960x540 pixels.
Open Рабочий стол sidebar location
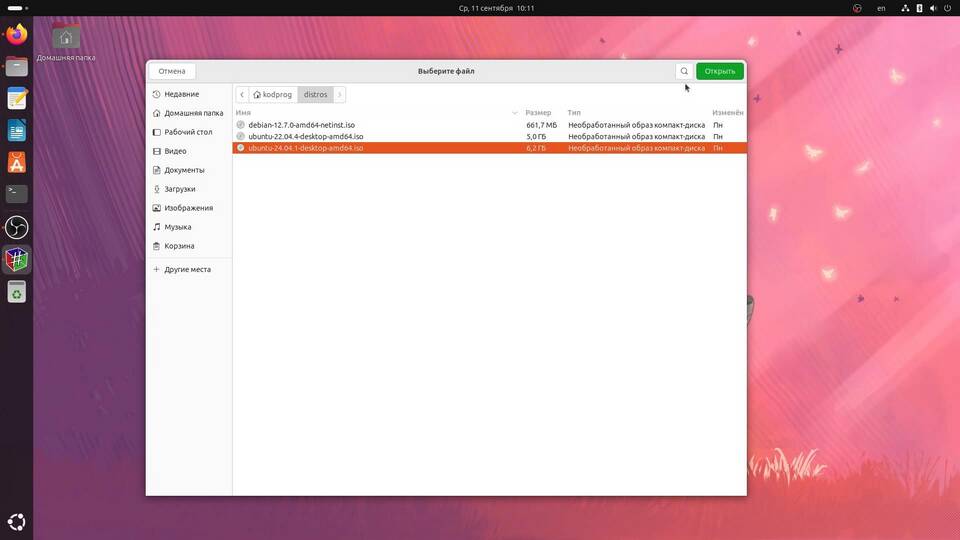[x=188, y=132]
